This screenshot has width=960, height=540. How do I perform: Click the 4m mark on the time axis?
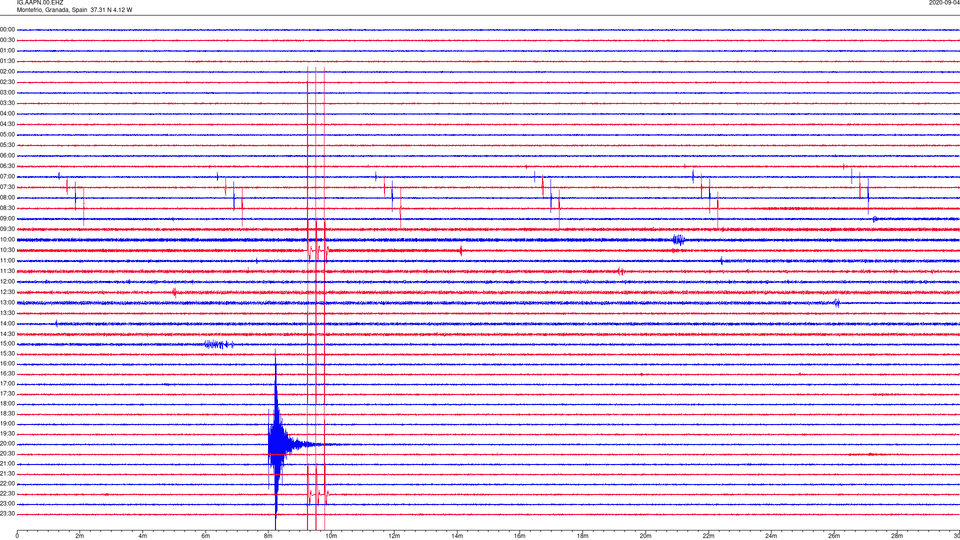(143, 536)
